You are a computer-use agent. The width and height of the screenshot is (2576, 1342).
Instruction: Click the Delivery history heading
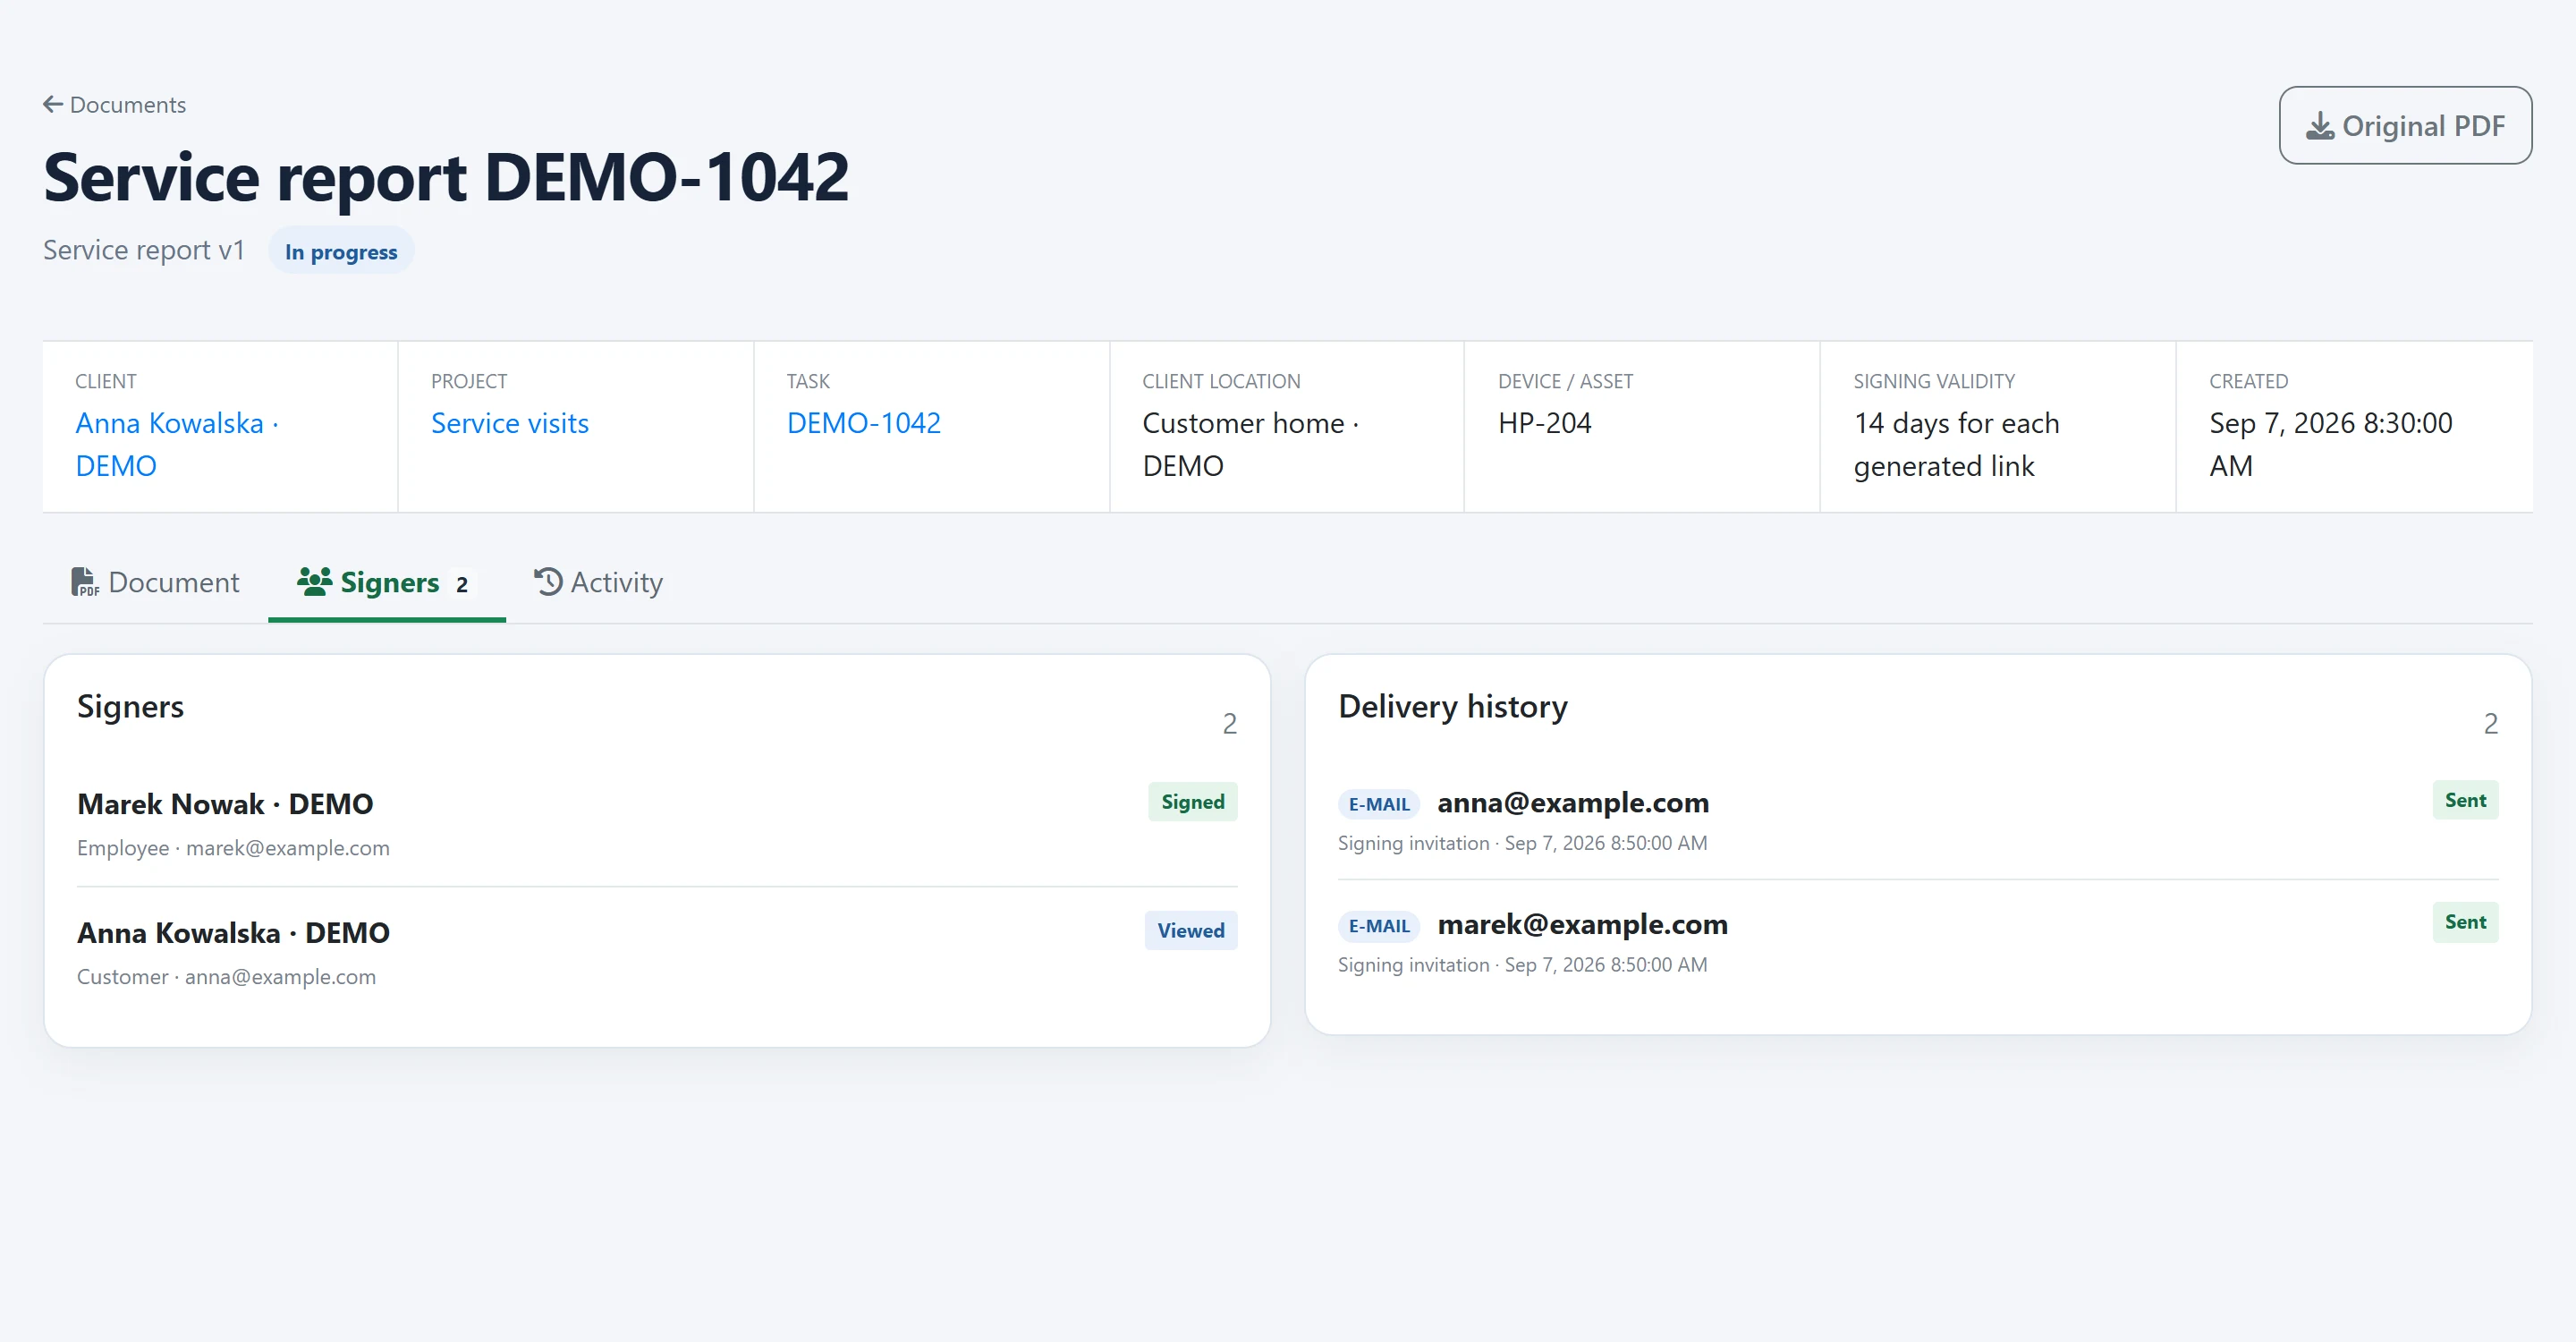coord(1453,706)
